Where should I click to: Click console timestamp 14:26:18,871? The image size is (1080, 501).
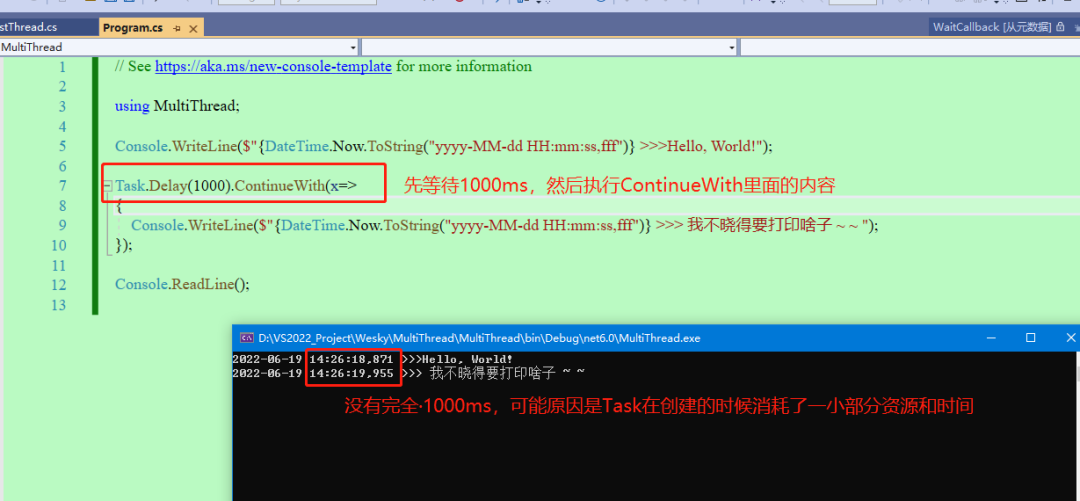(x=351, y=359)
